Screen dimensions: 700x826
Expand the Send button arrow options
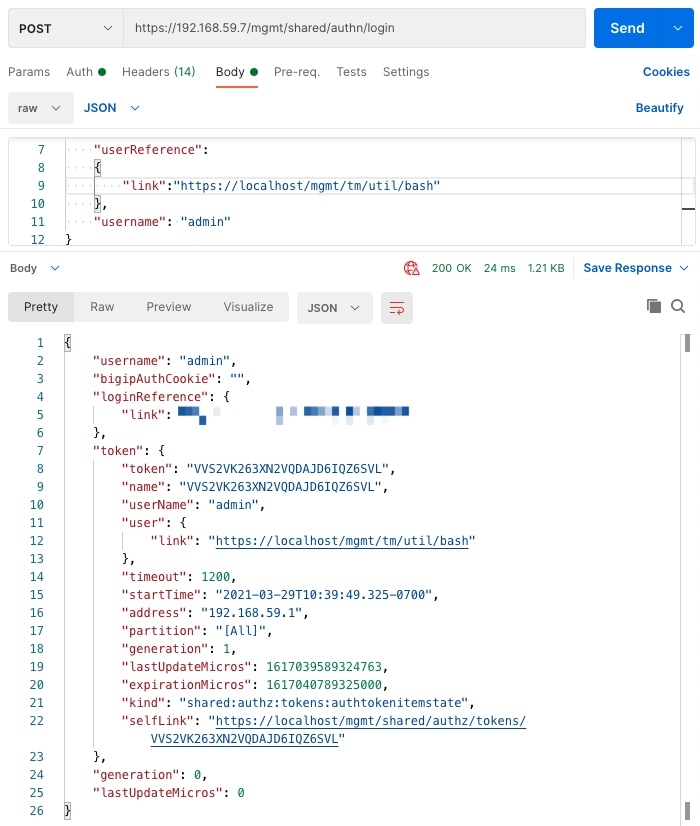click(x=676, y=28)
